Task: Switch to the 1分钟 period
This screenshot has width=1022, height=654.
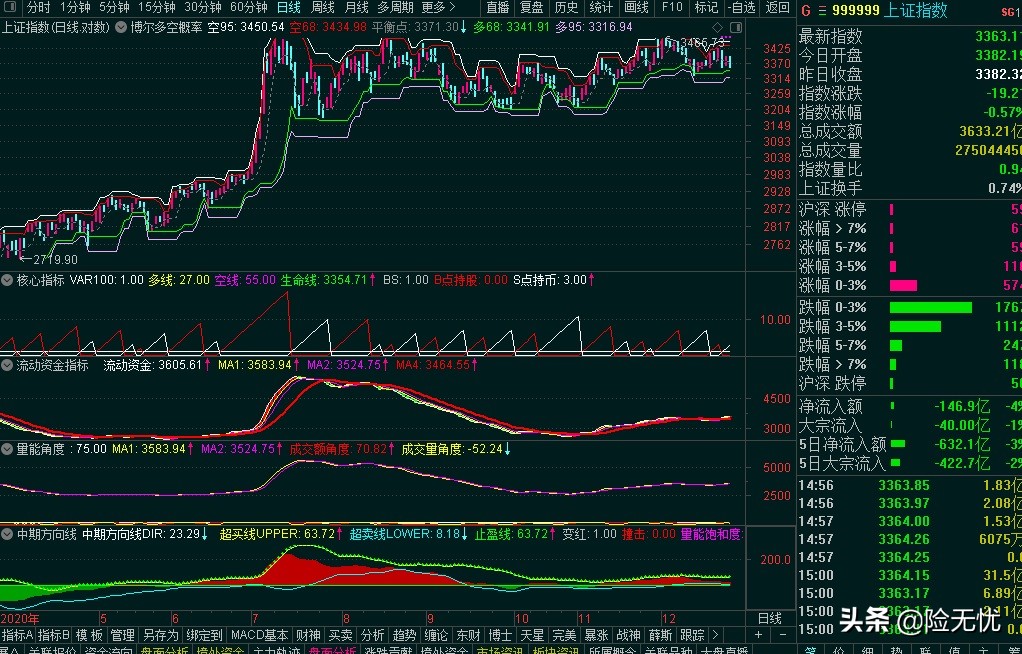Action: coord(75,7)
